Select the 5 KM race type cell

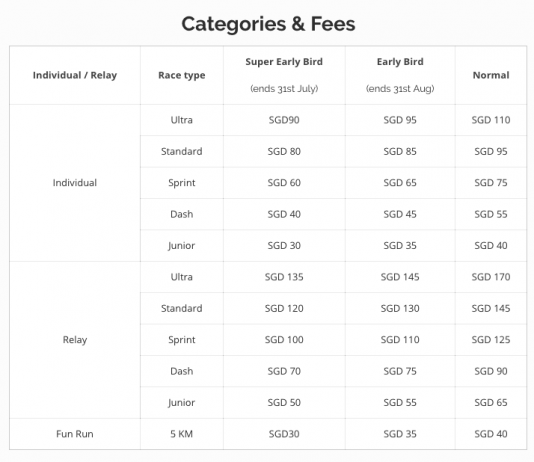click(x=182, y=434)
